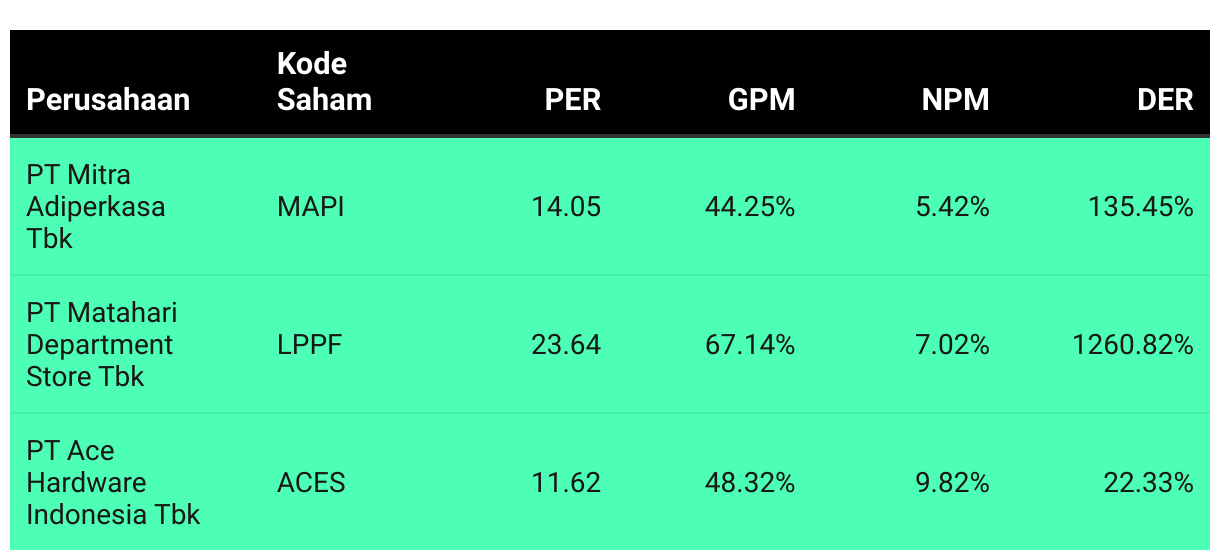1220x560 pixels.
Task: Select PT Ace Hardware Indonesia Tbk cell
Action: point(113,483)
